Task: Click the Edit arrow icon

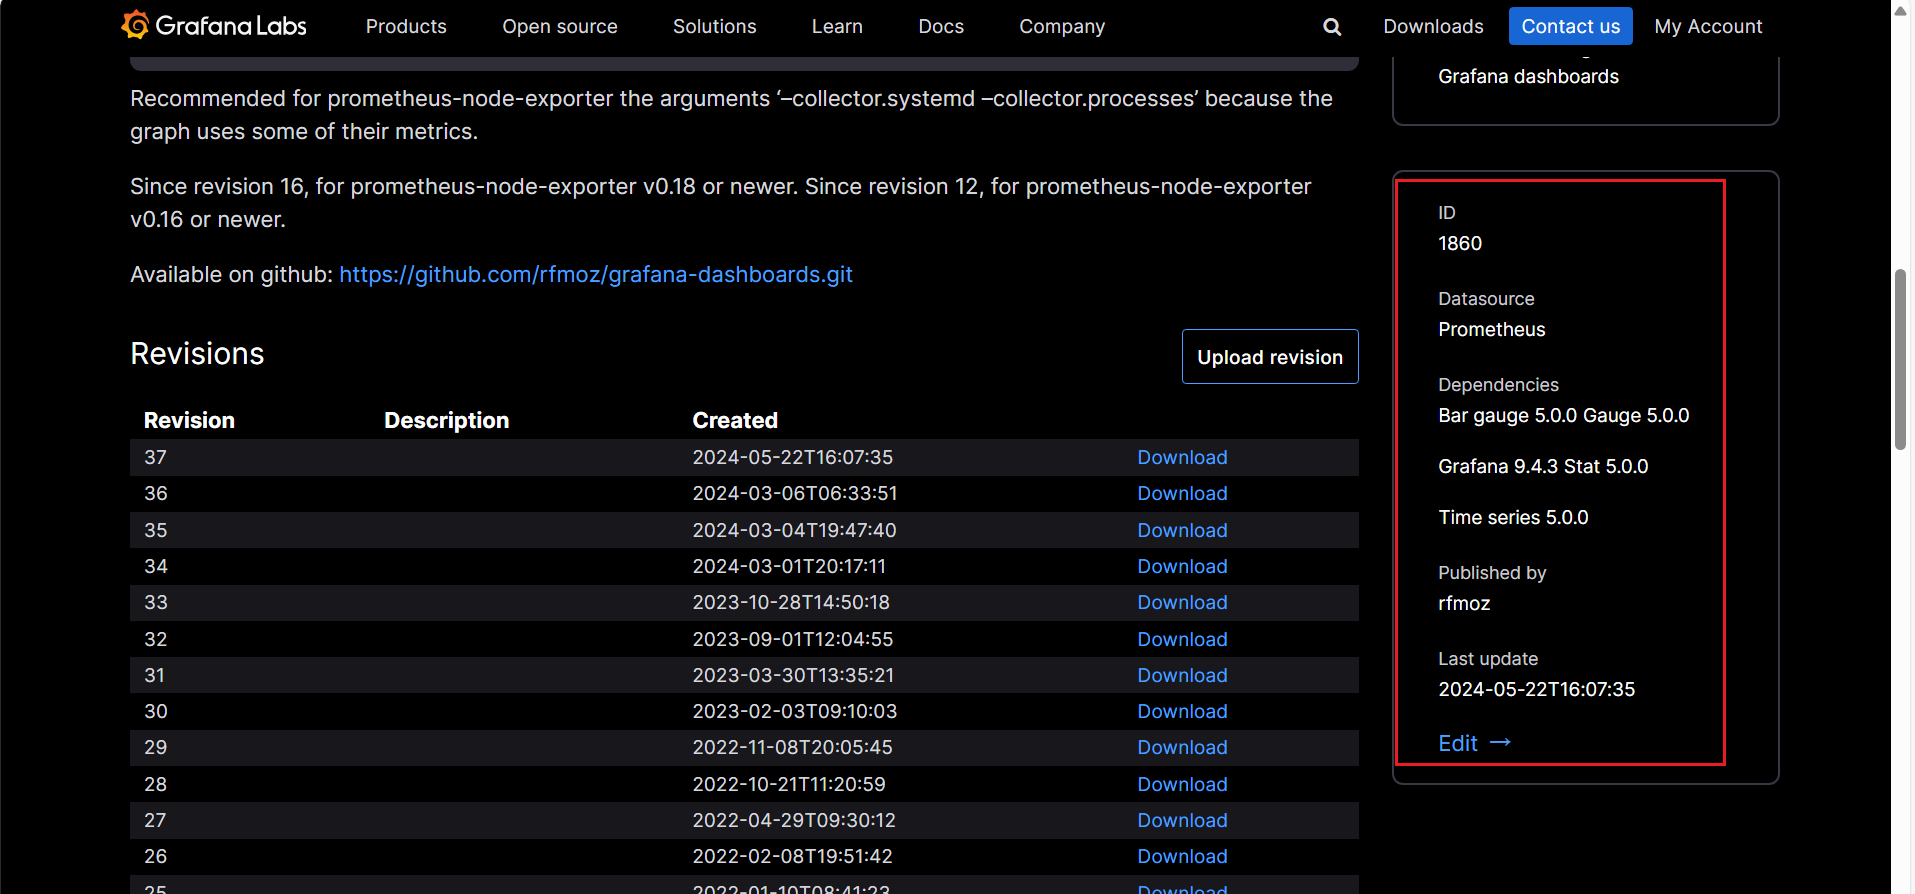Action: 1500,742
